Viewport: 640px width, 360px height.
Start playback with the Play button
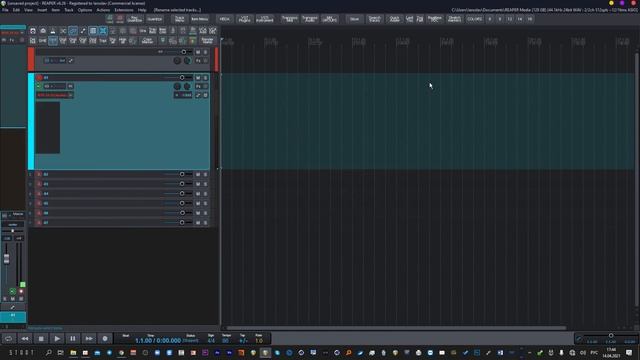(x=57, y=338)
